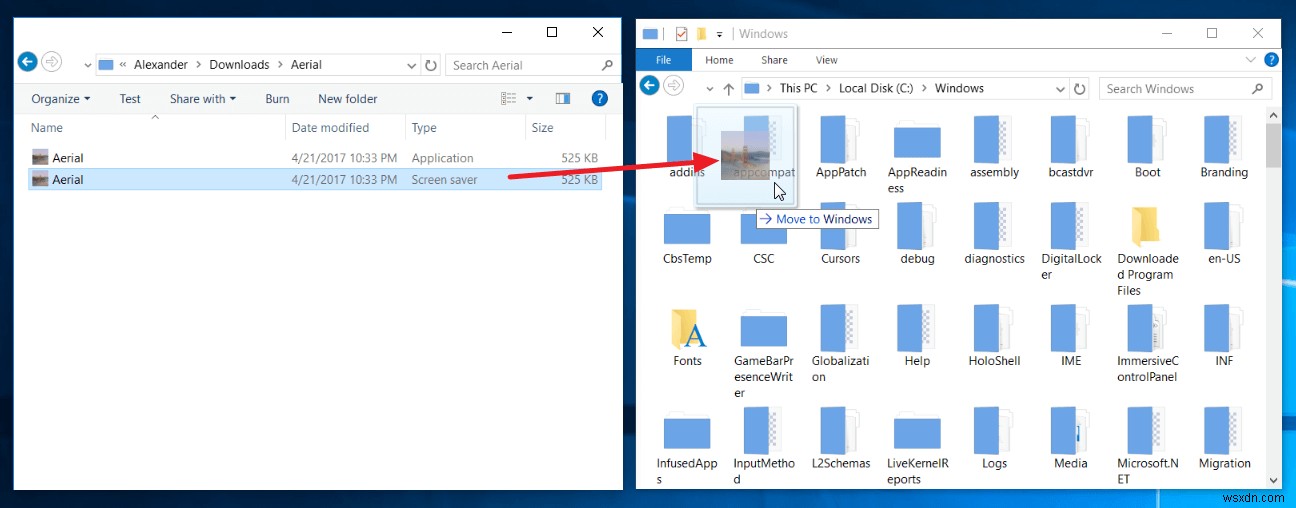This screenshot has height=508, width=1296.
Task: Switch to the View ribbon tab
Action: tap(826, 60)
